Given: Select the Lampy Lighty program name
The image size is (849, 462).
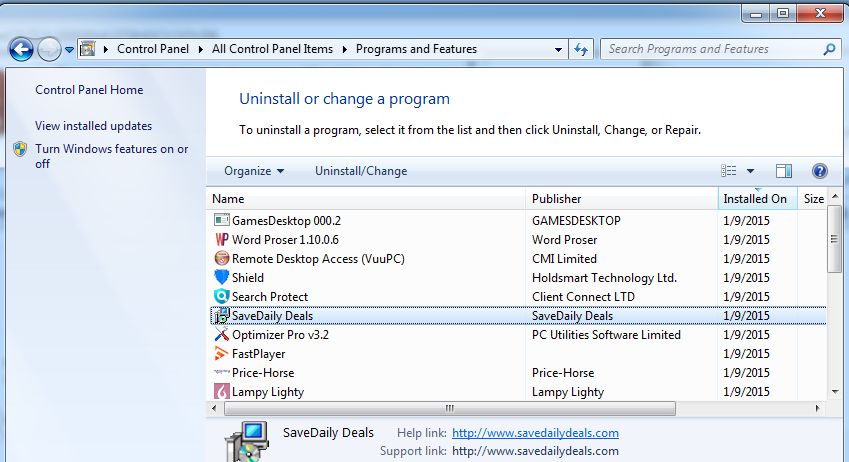Looking at the screenshot, I should (x=268, y=392).
